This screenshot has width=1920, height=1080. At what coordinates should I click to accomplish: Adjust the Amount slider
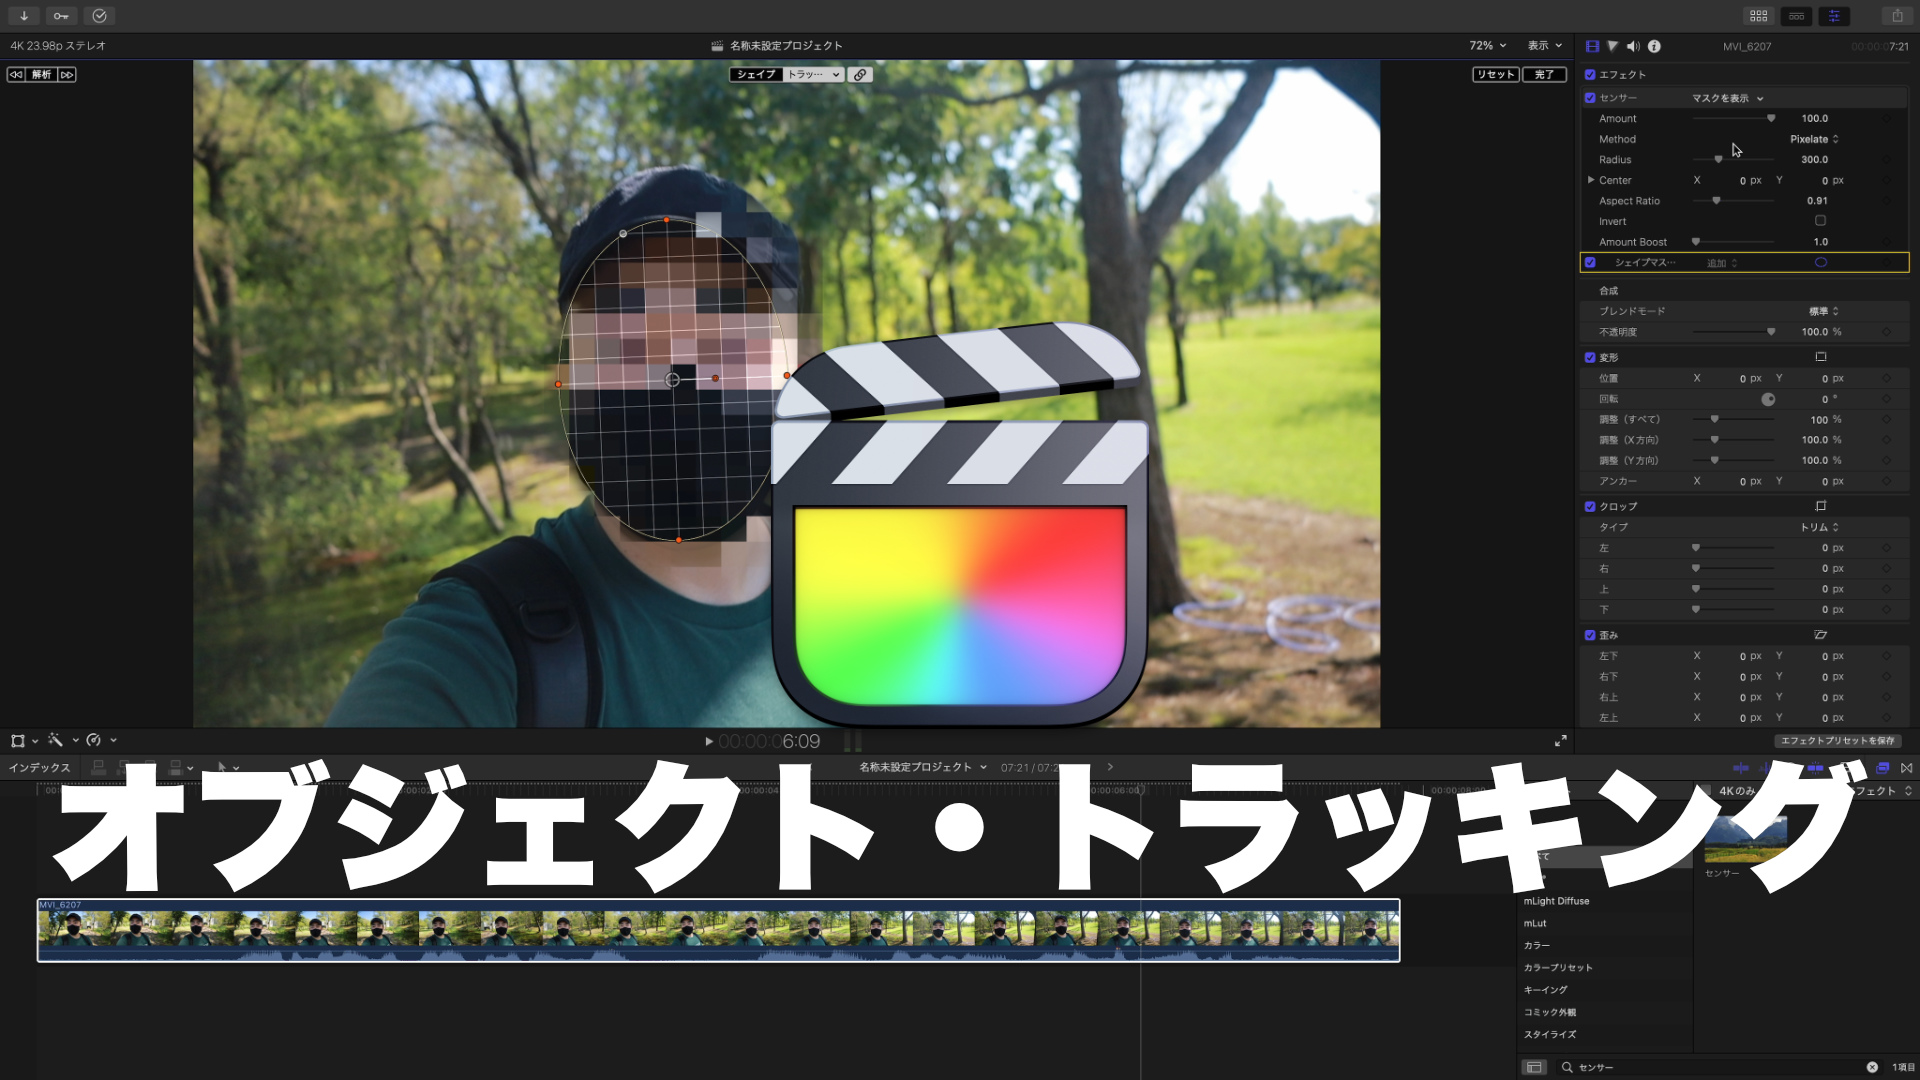click(1733, 119)
